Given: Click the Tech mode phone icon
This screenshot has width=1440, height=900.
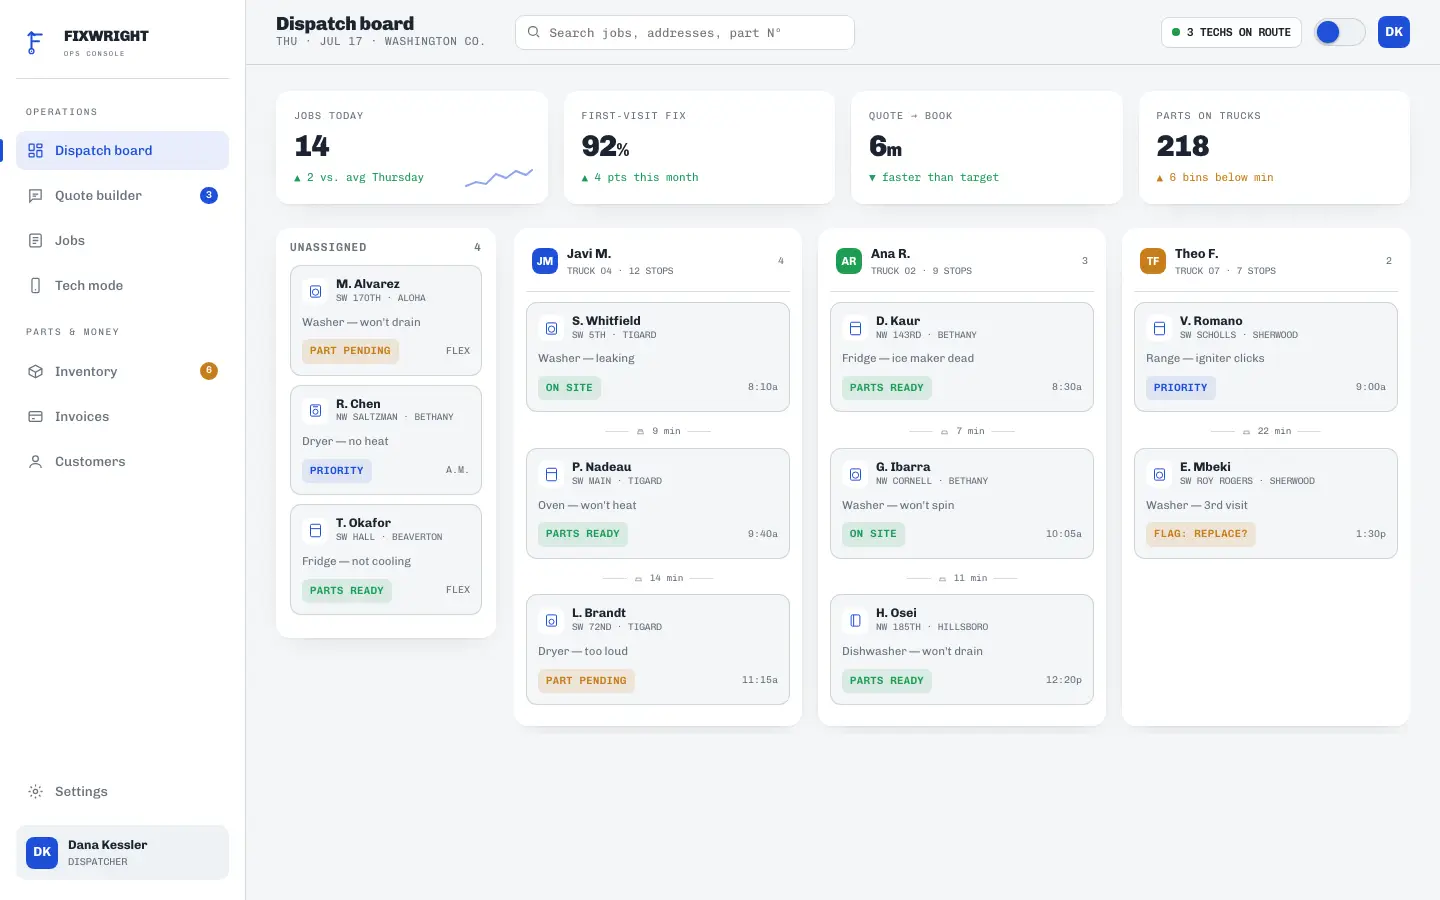Looking at the screenshot, I should pyautogui.click(x=35, y=286).
